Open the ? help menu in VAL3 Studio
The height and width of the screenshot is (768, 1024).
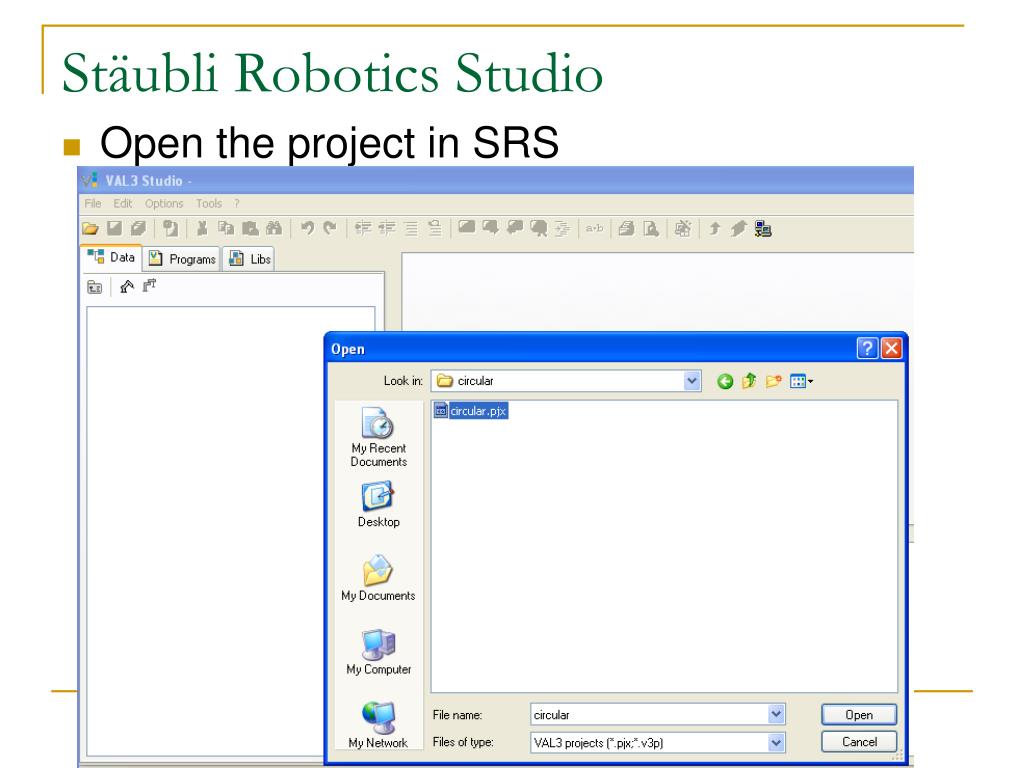click(x=237, y=204)
